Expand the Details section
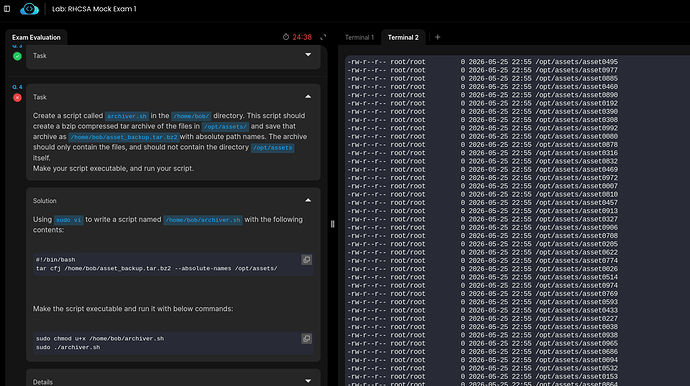Viewport: 690px width, 386px height. tap(308, 381)
